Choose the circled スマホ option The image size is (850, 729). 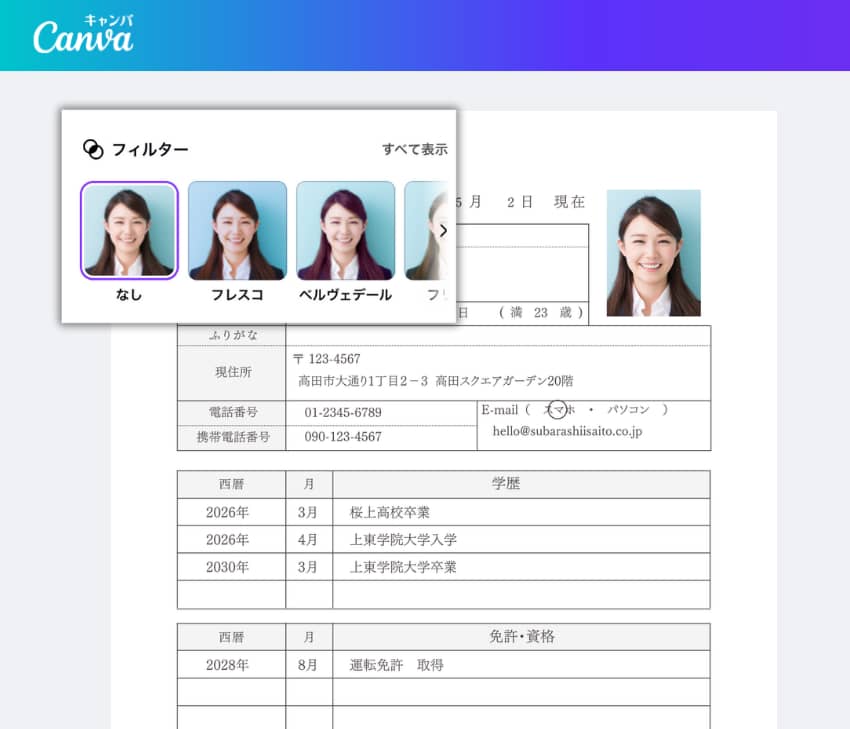559,409
